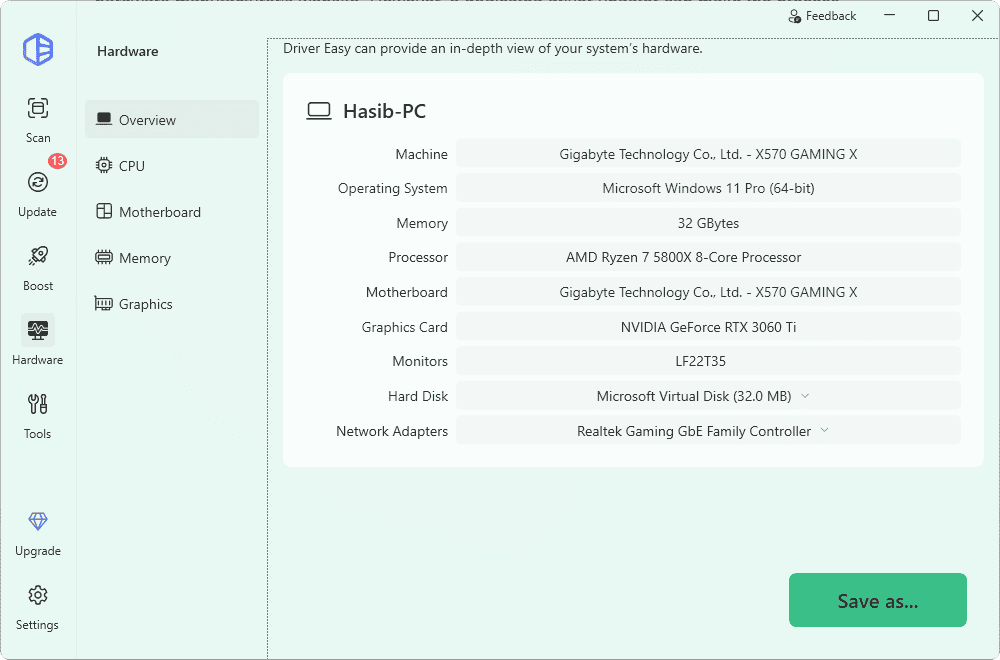The image size is (1000, 660).
Task: Click the Motherboard layout icon
Action: click(104, 212)
